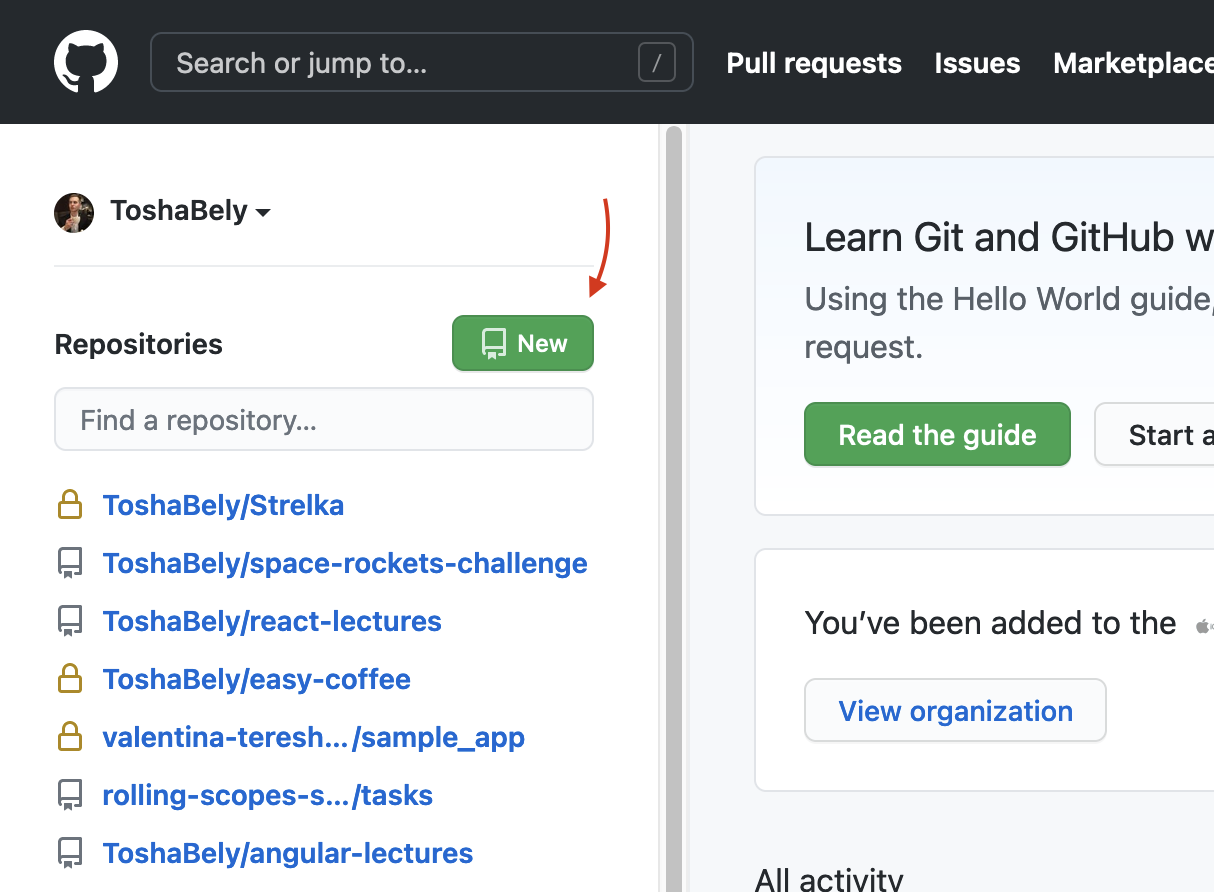The width and height of the screenshot is (1214, 892).
Task: Open ToshaBely/easy-coffee repository
Action: (257, 679)
